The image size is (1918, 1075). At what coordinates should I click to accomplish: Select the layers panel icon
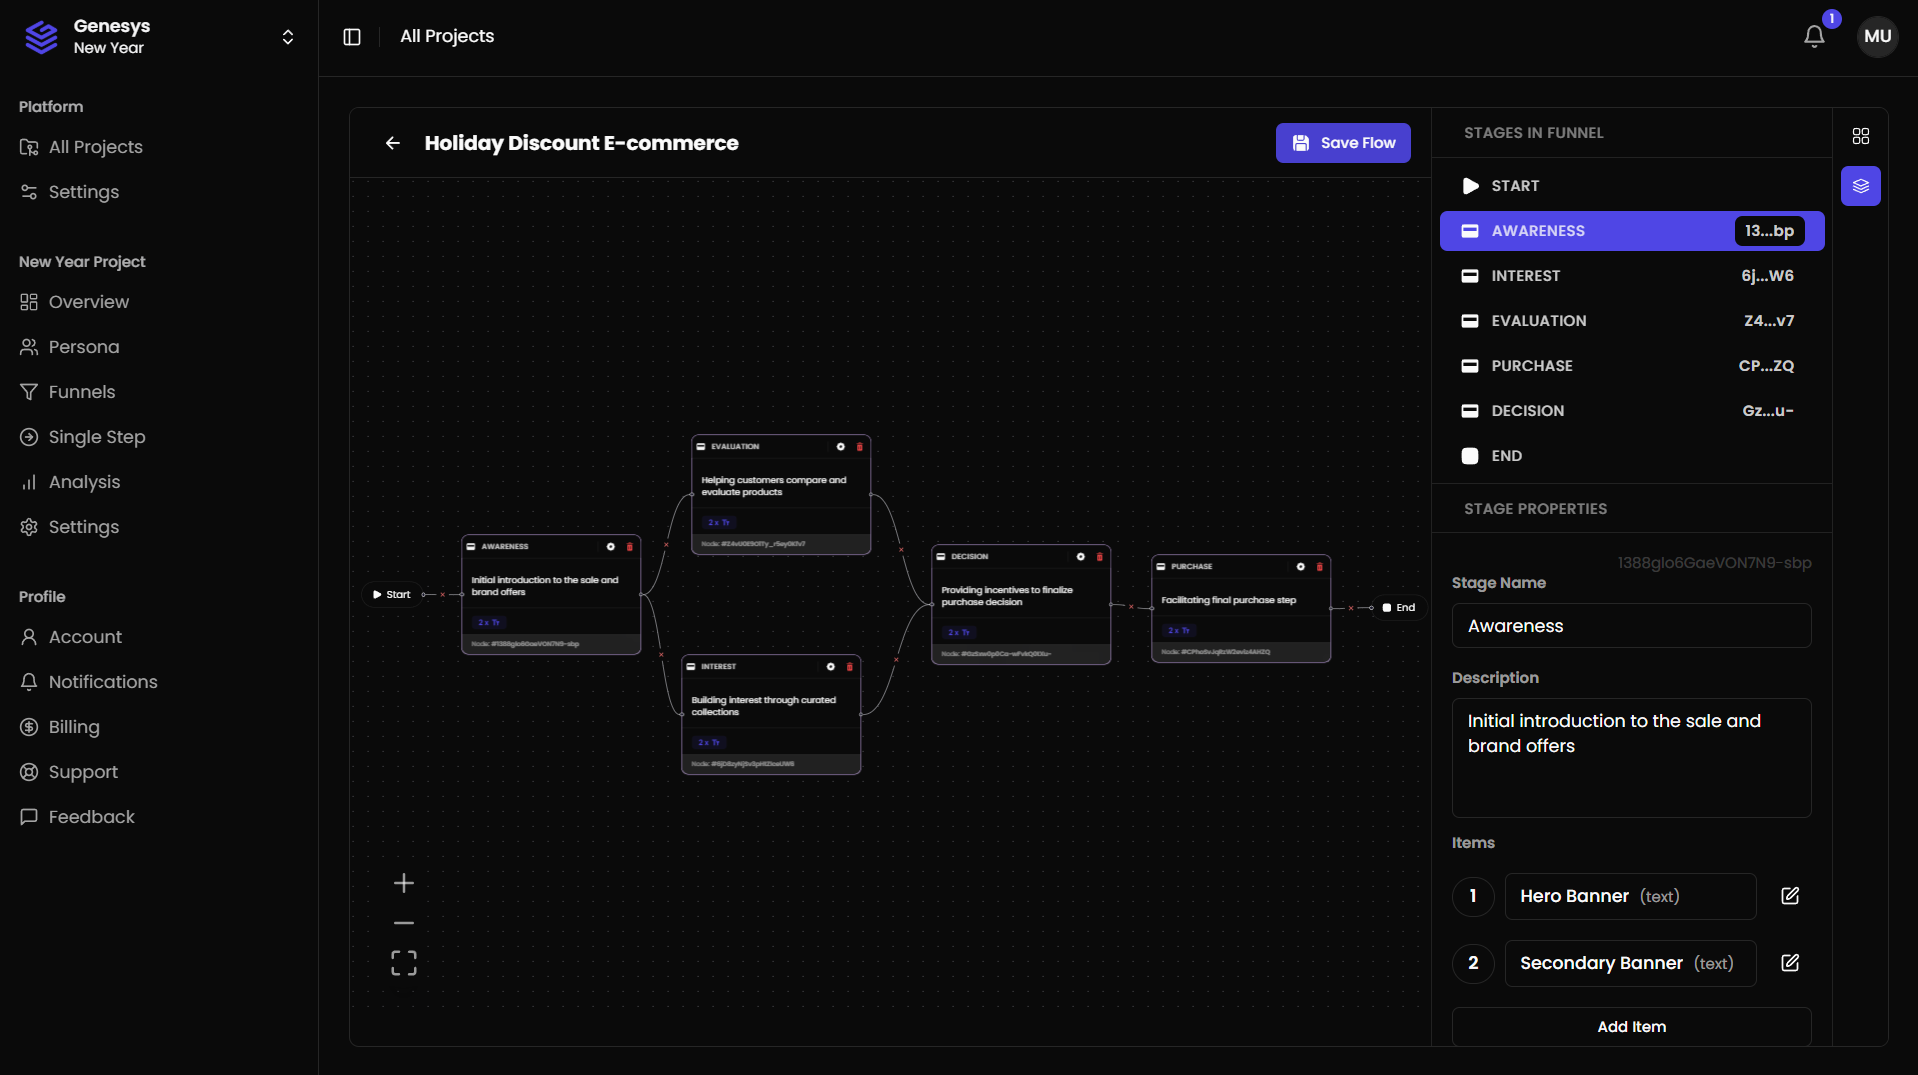1861,186
